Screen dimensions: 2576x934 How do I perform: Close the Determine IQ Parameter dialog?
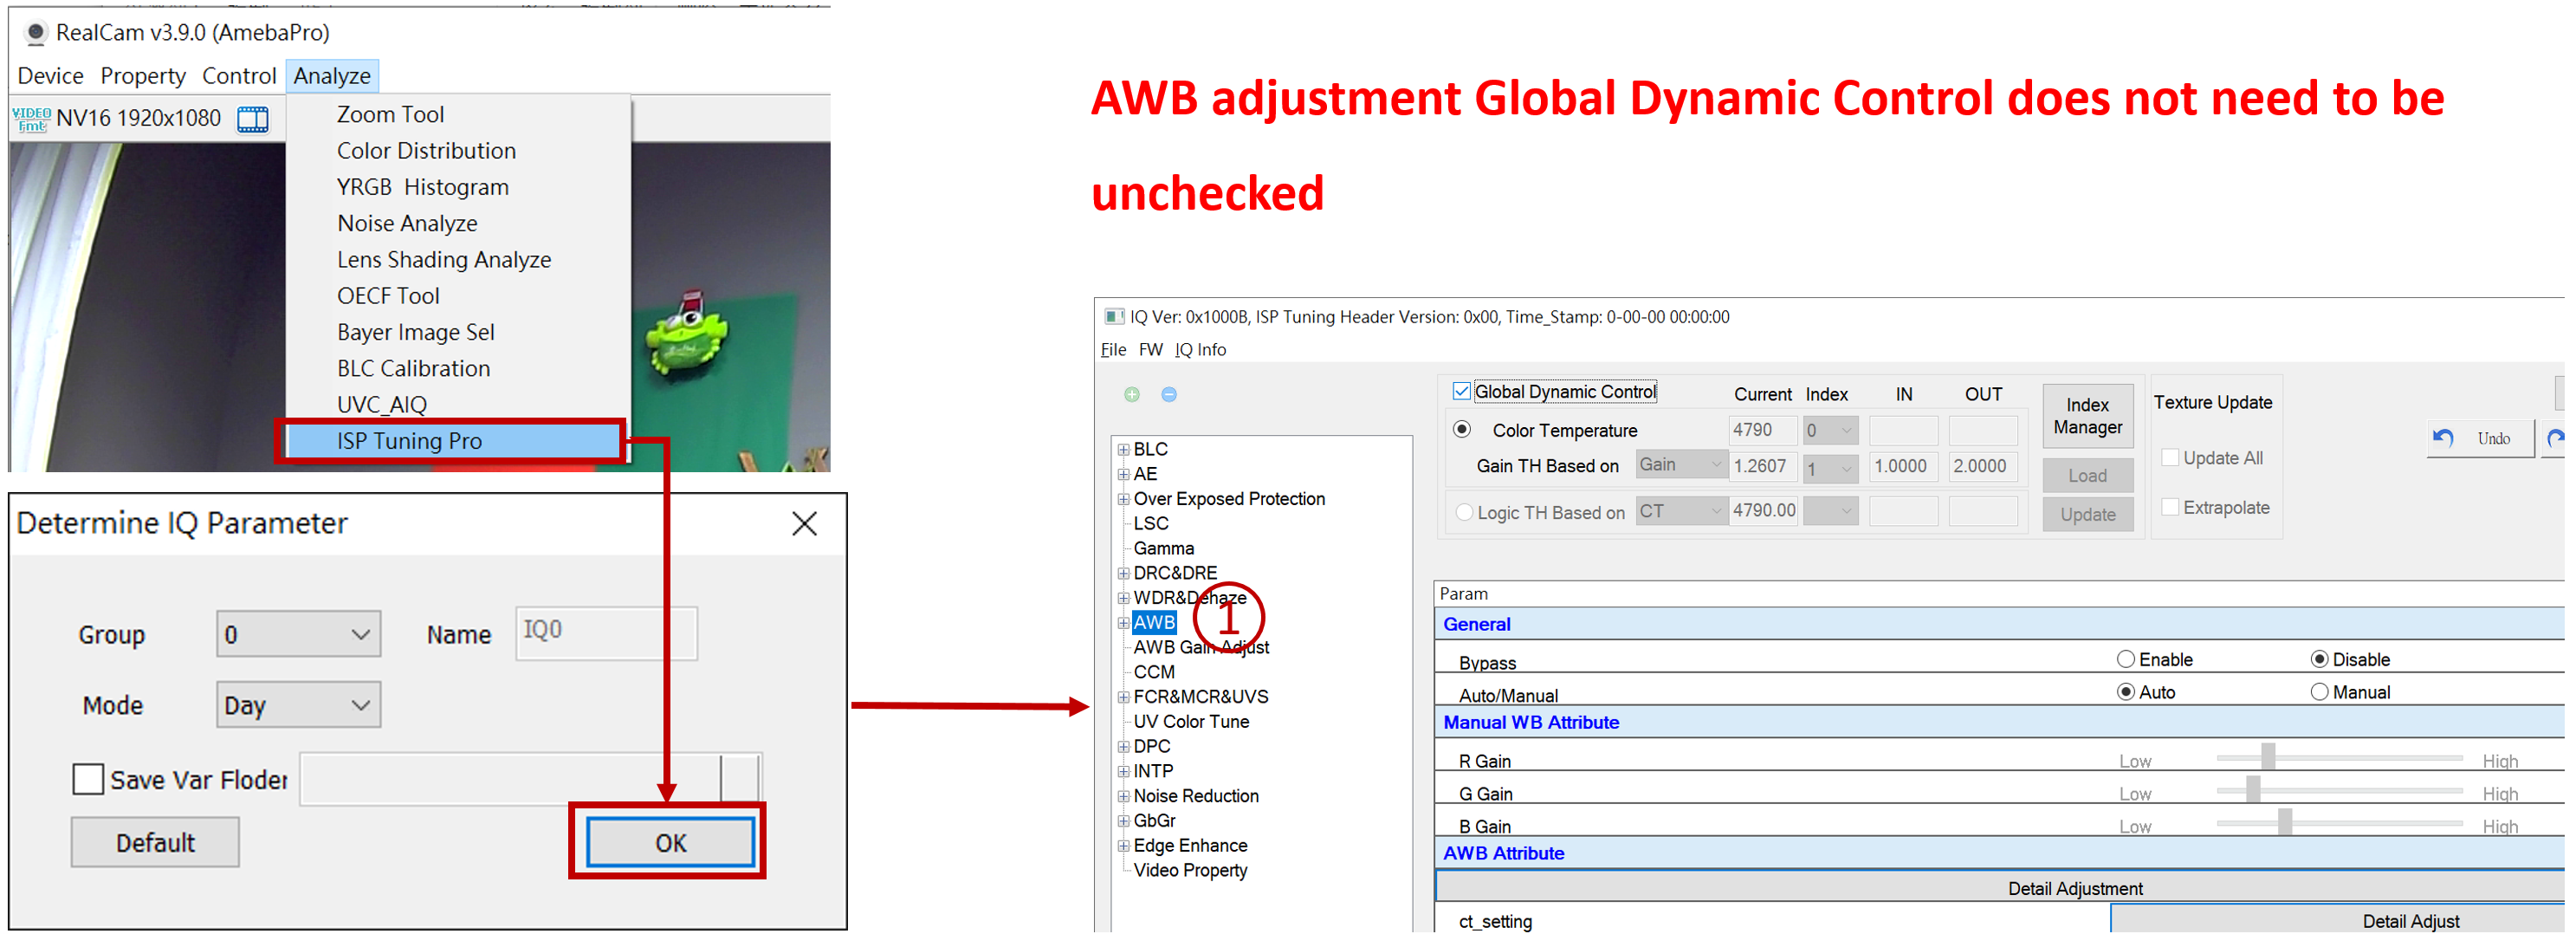(x=804, y=523)
